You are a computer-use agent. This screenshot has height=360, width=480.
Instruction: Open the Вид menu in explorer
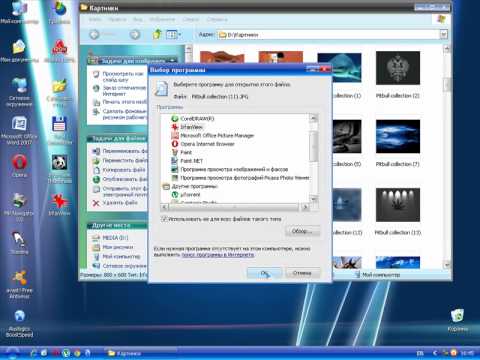138,19
